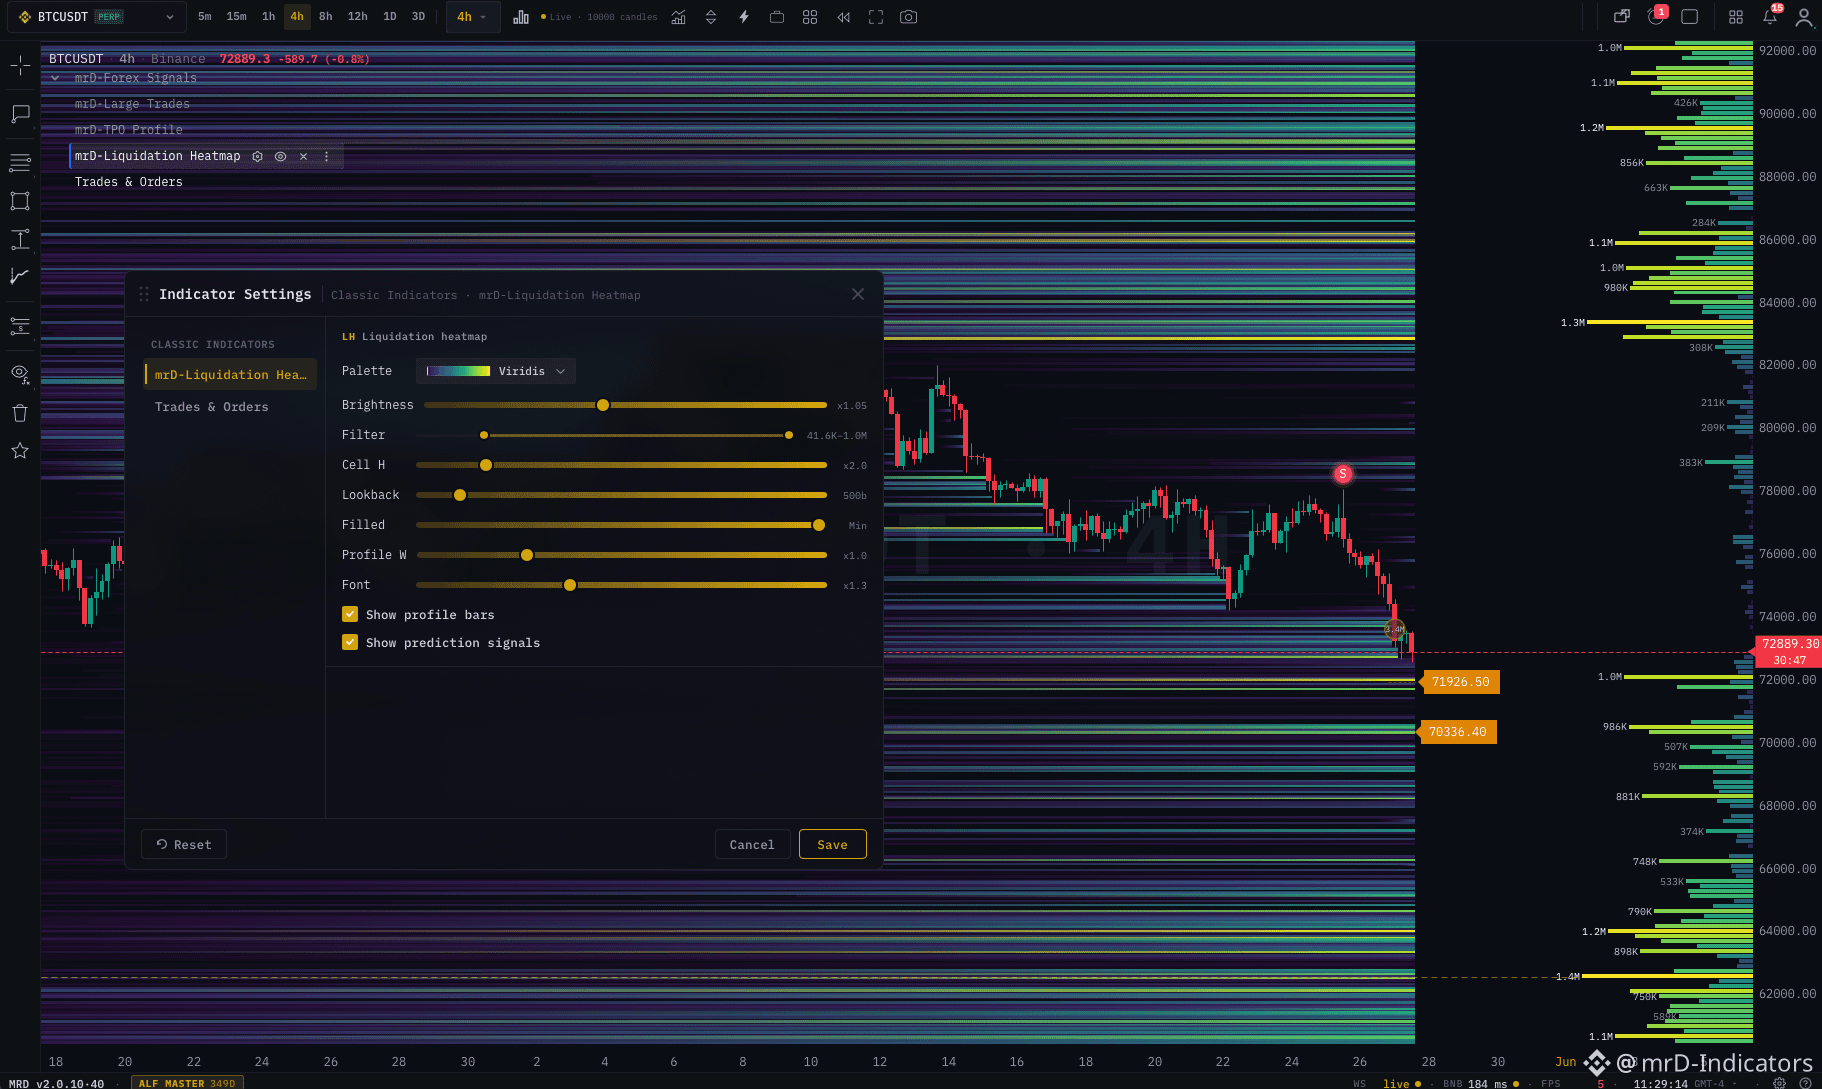Select the rectangle shape tool

click(20, 201)
